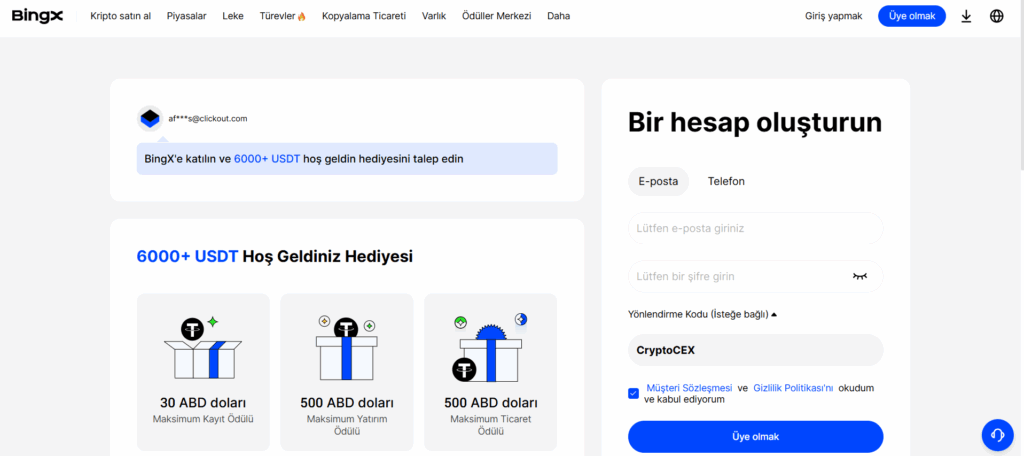Open Kripto satın al menu

click(x=121, y=16)
